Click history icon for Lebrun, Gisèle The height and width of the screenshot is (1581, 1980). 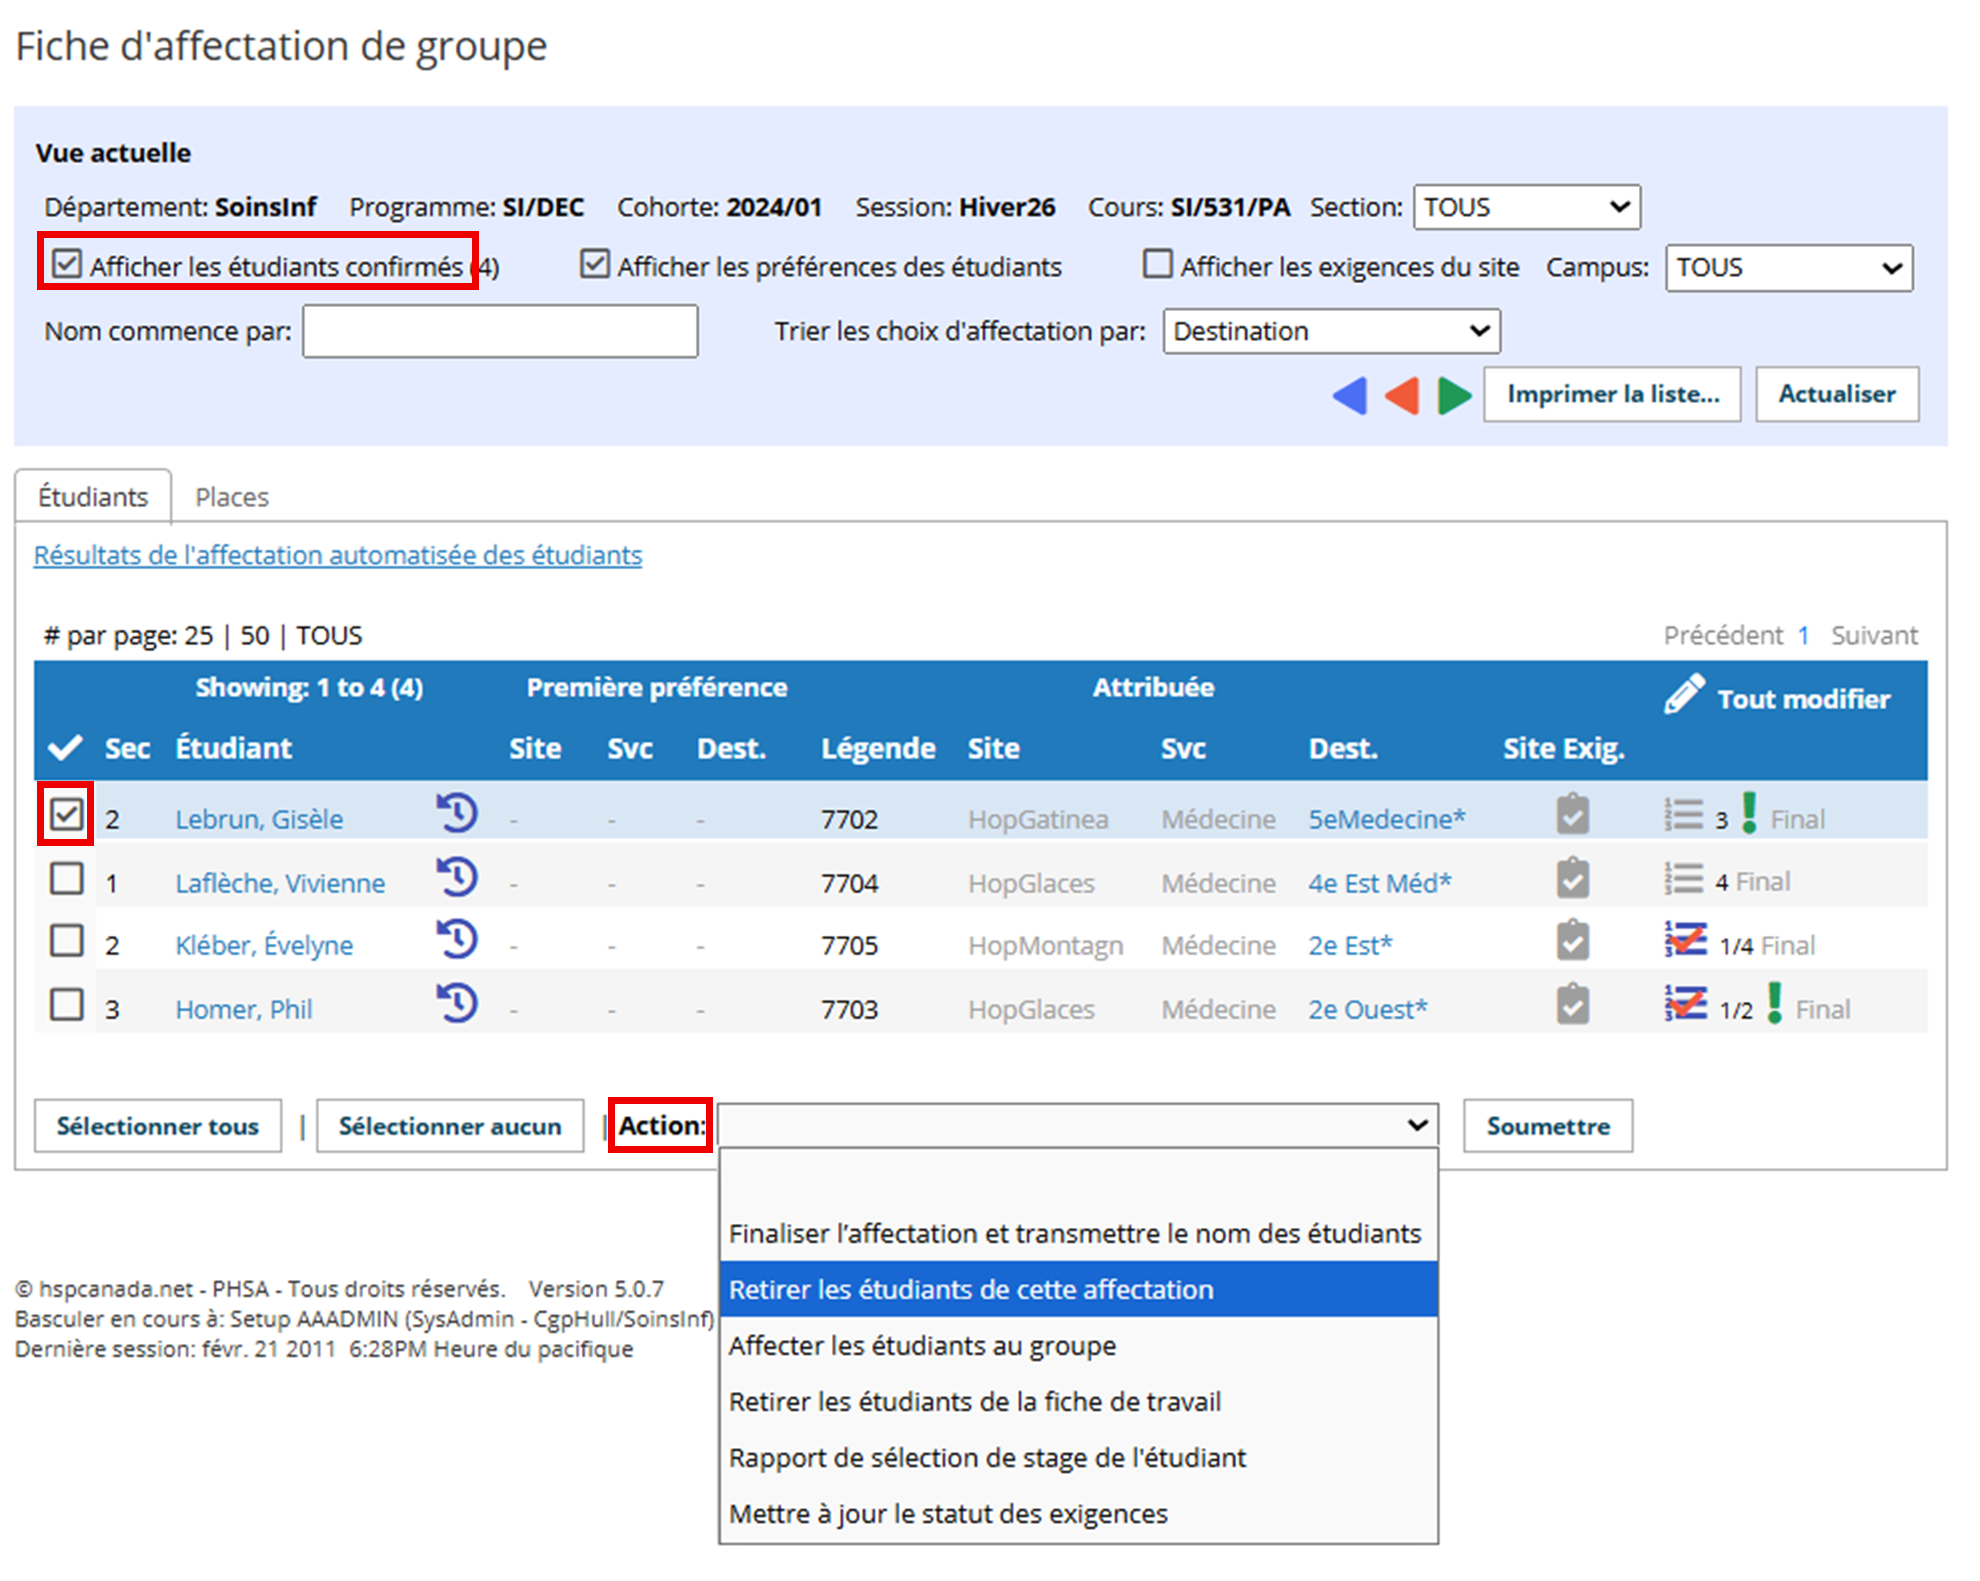point(457,813)
